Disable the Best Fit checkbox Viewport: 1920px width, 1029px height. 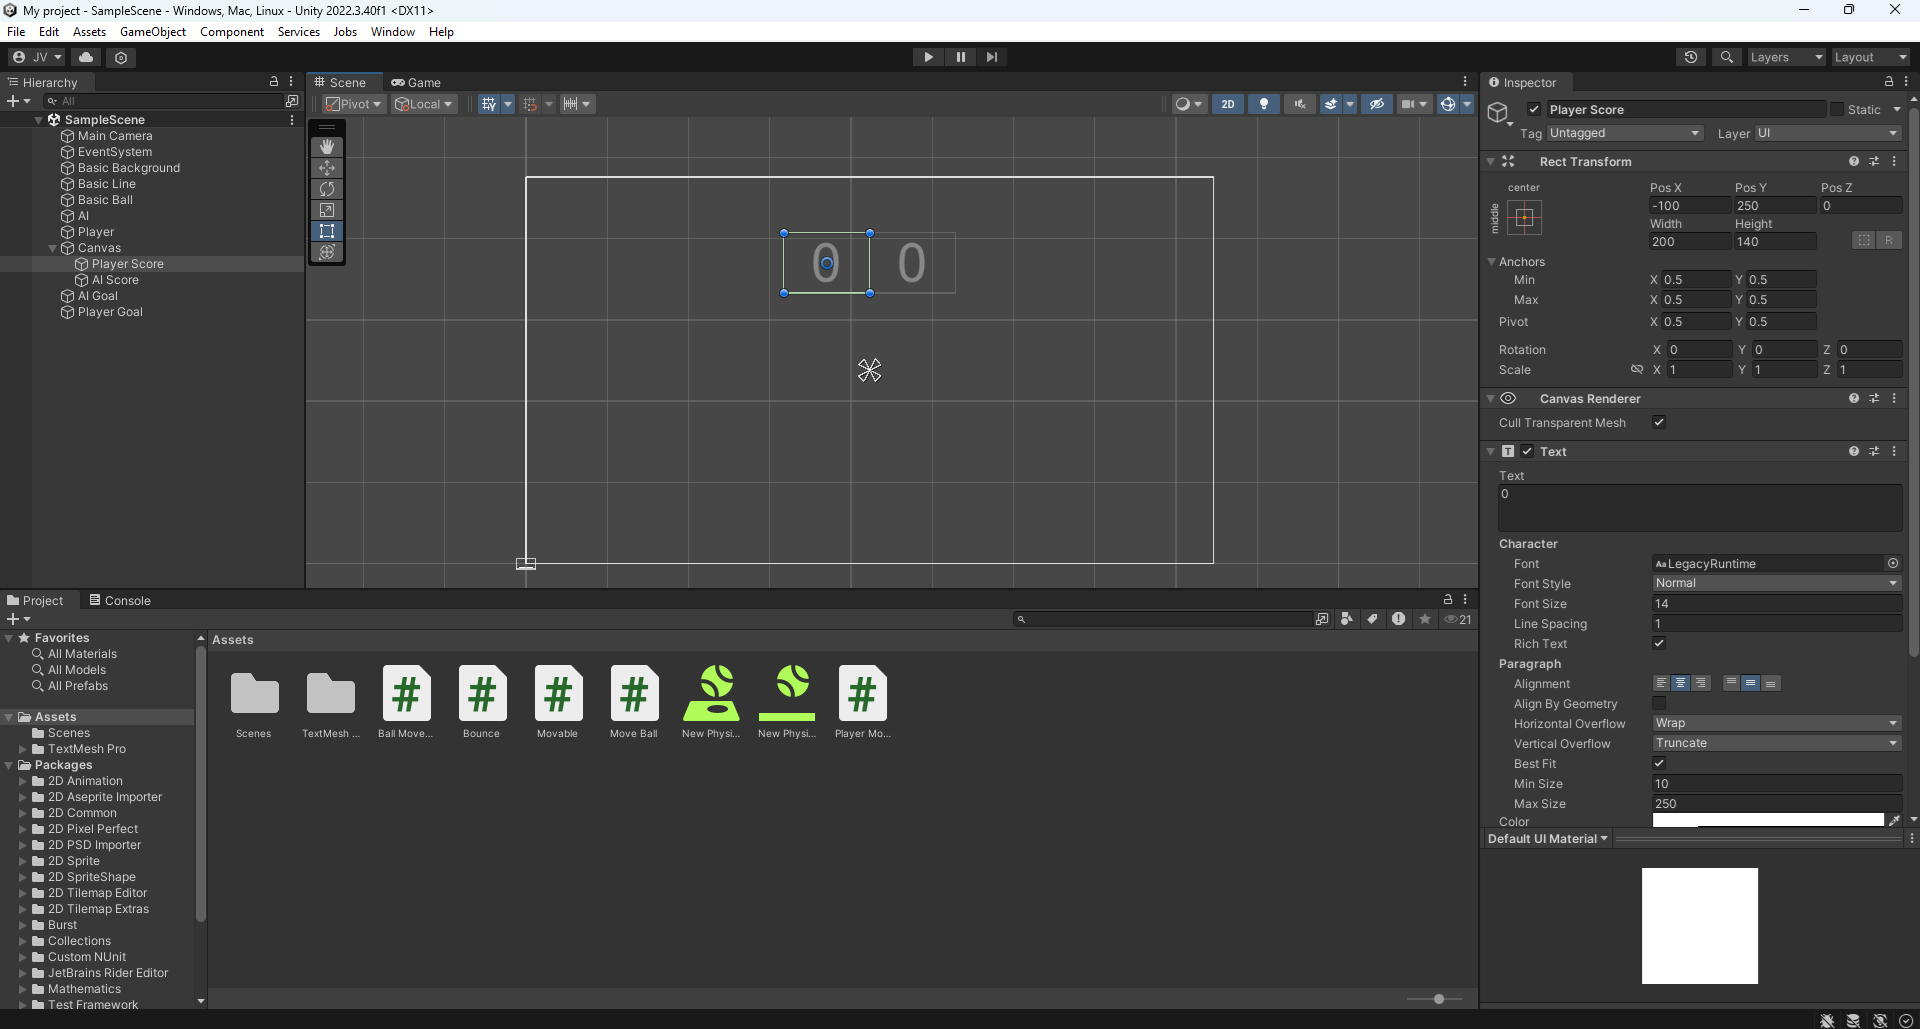[x=1659, y=763]
